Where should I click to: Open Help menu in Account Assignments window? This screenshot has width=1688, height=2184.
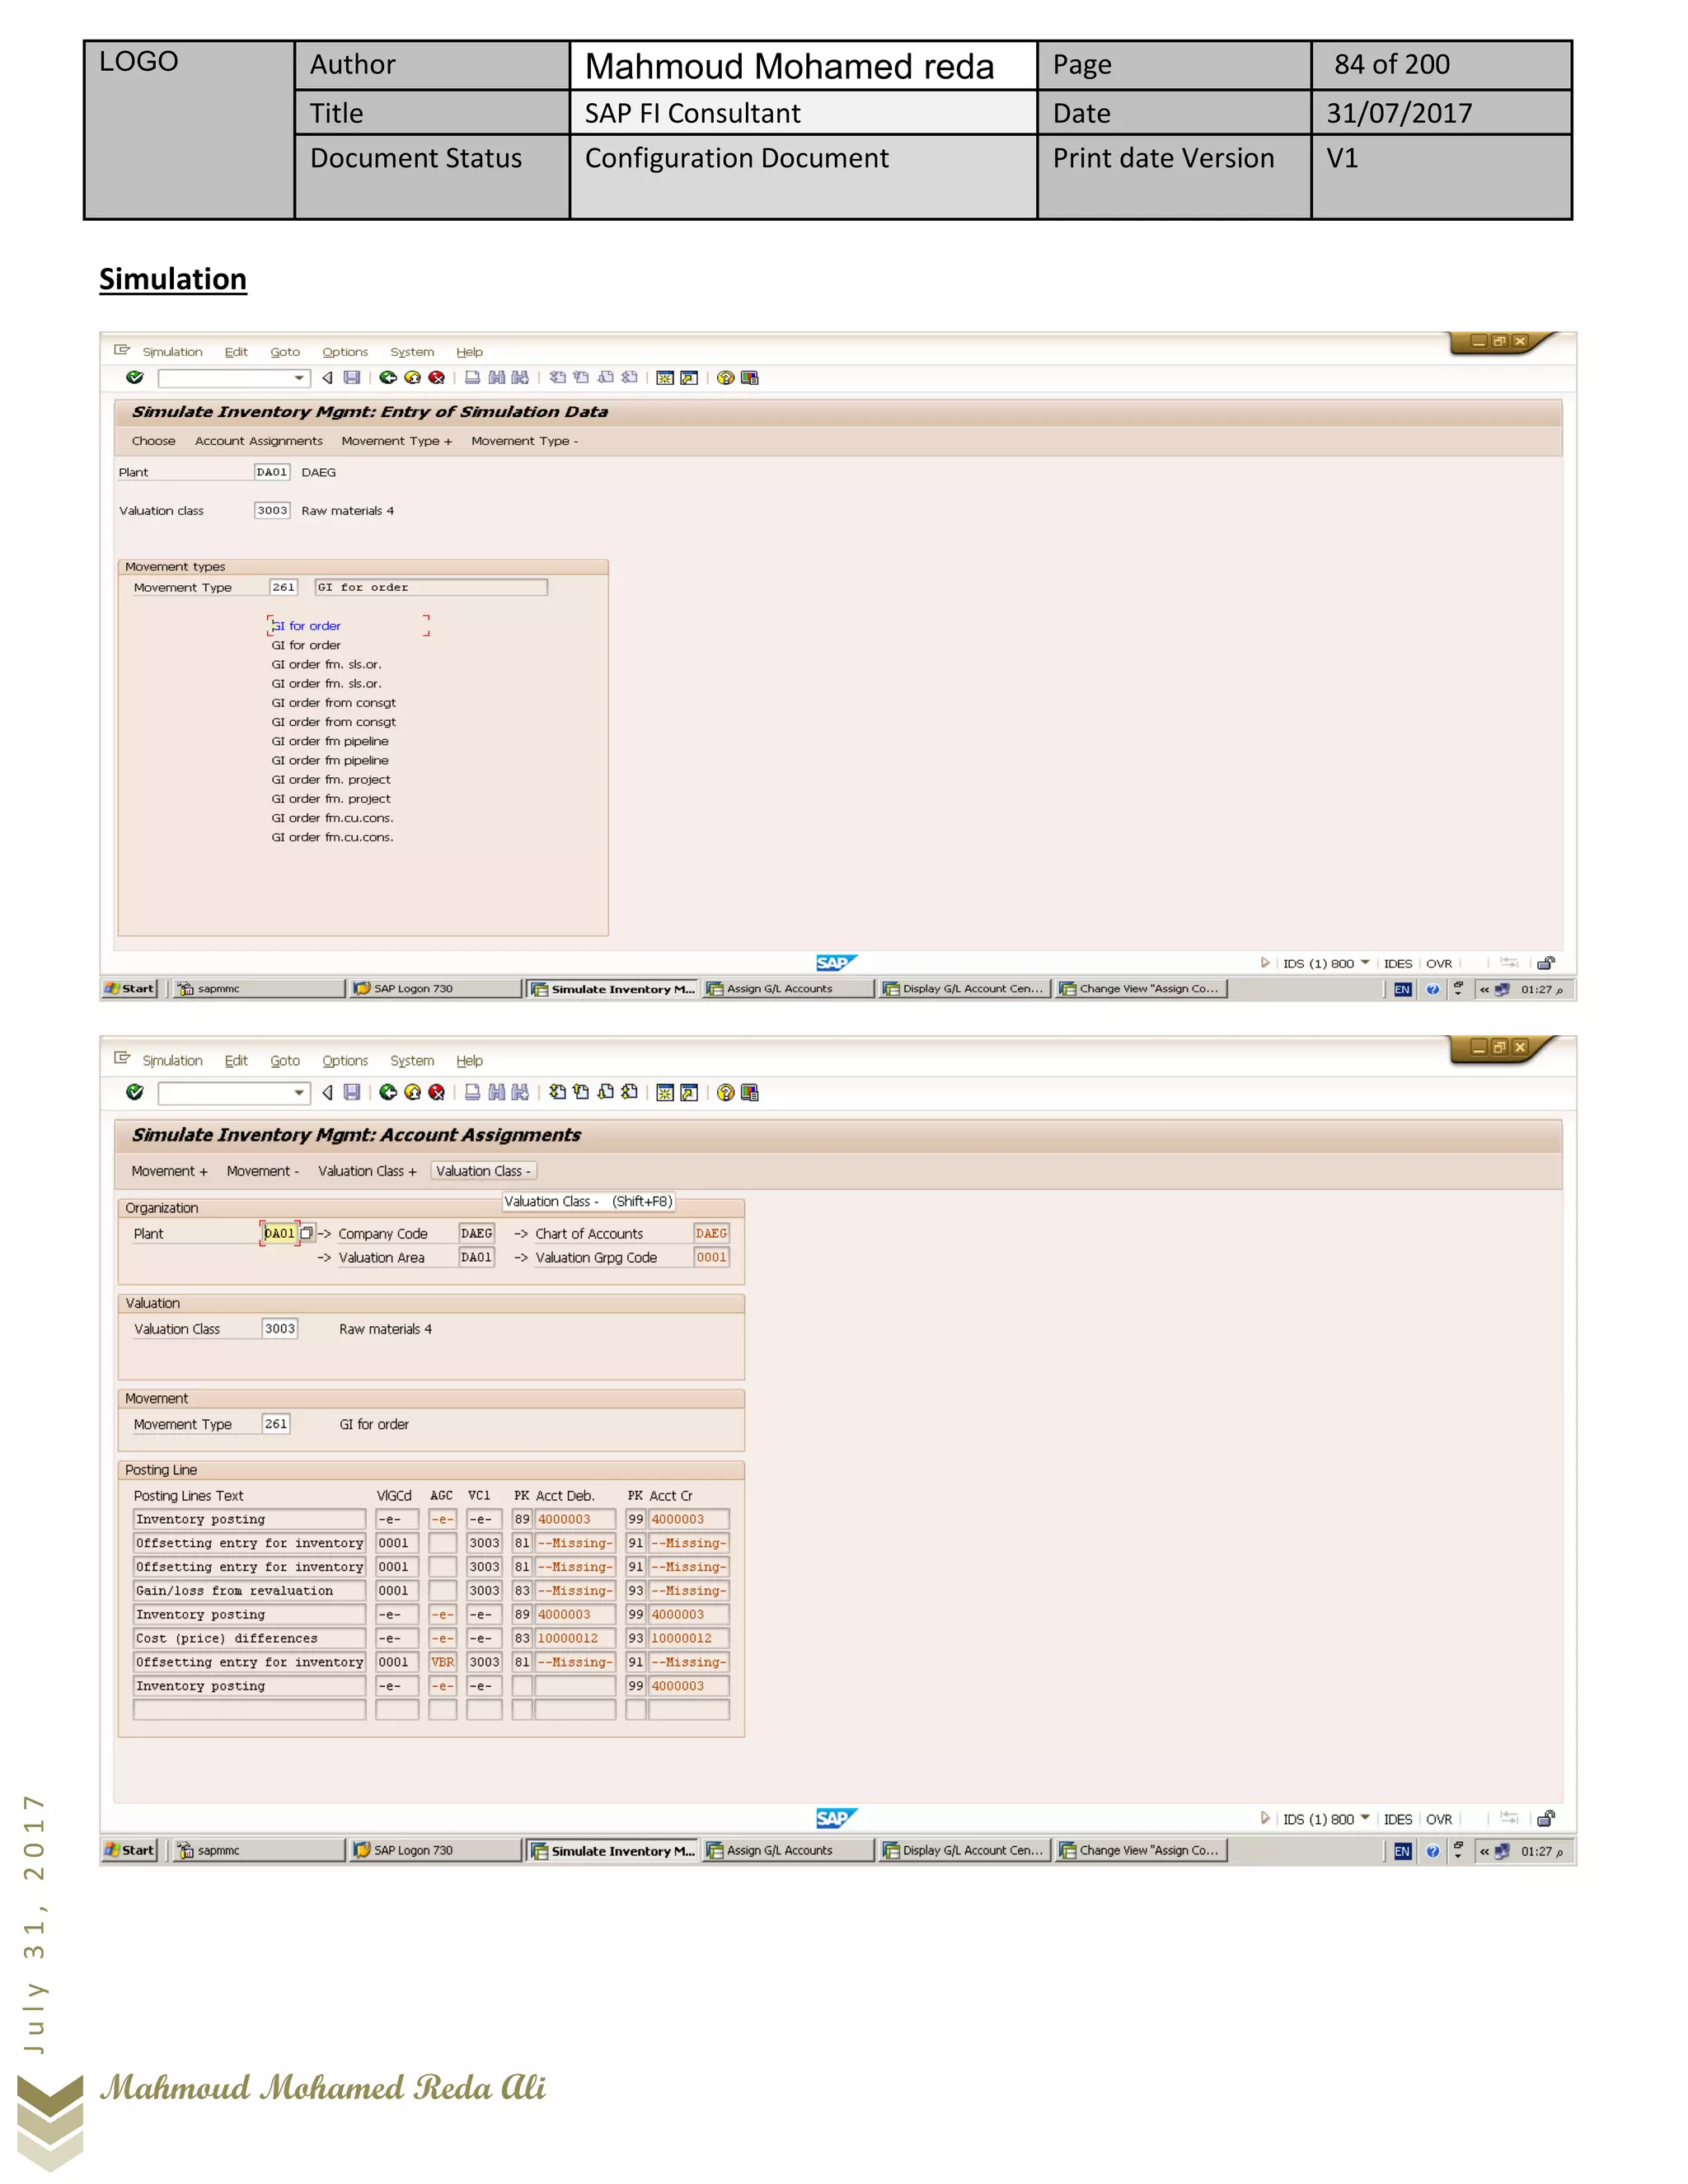(x=469, y=1061)
